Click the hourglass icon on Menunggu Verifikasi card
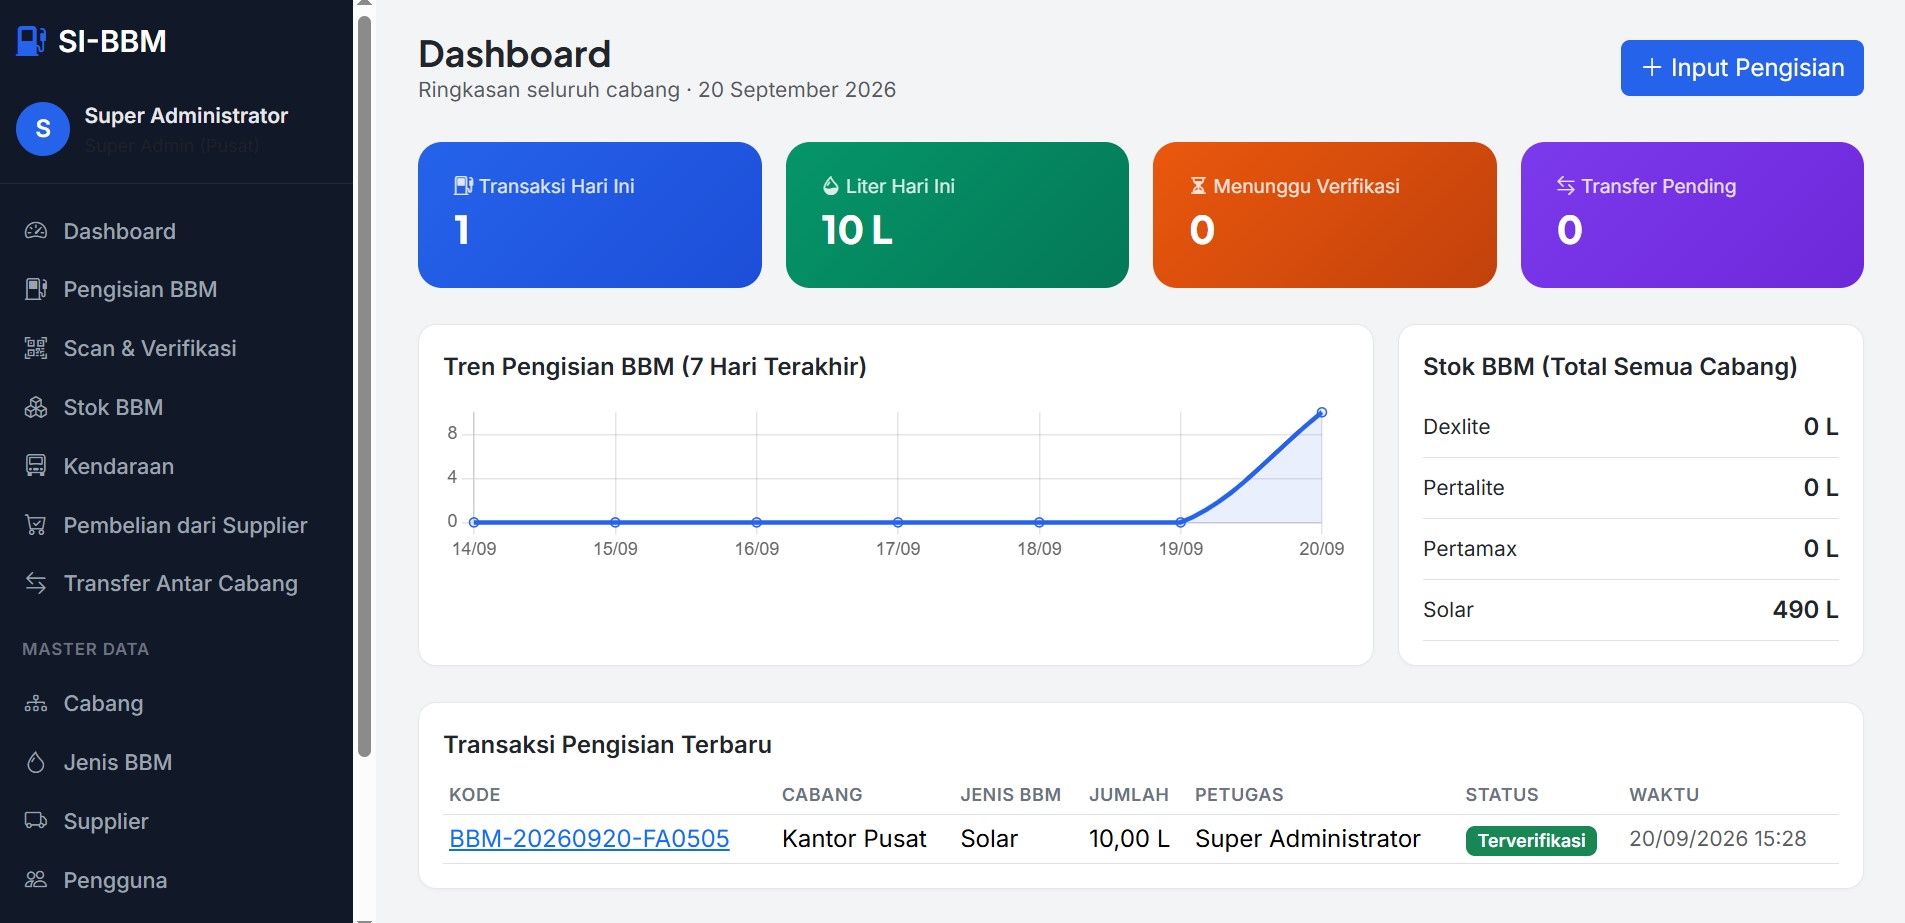The image size is (1905, 923). [x=1198, y=186]
